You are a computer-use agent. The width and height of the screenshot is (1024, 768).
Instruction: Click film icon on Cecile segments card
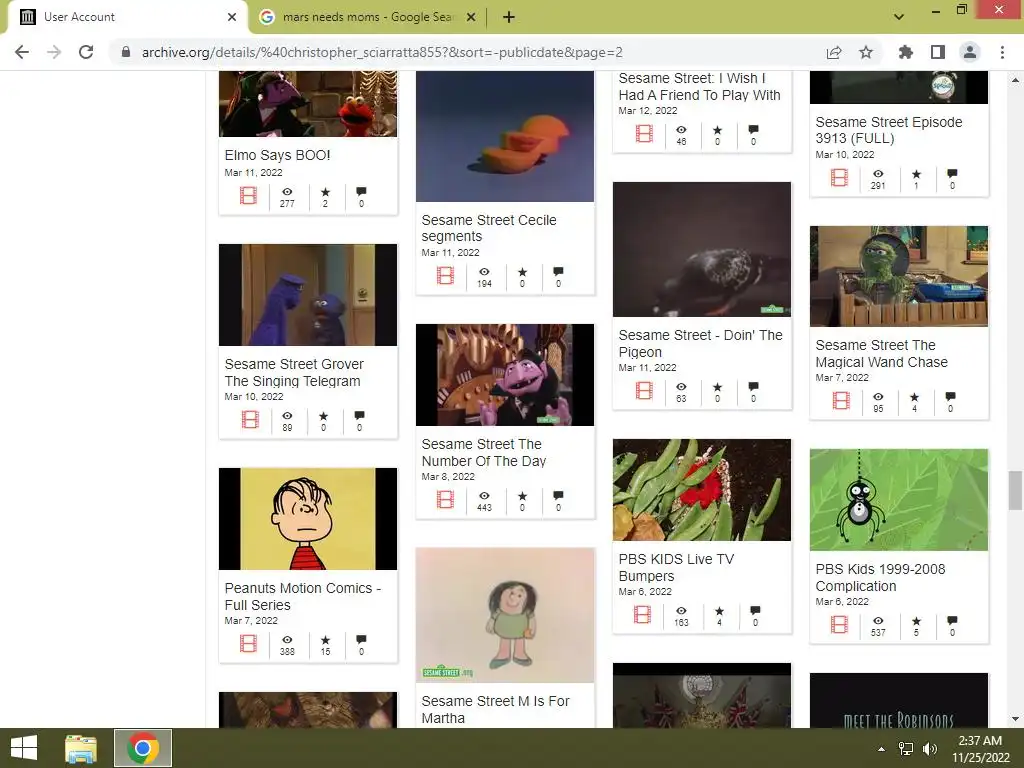point(445,276)
